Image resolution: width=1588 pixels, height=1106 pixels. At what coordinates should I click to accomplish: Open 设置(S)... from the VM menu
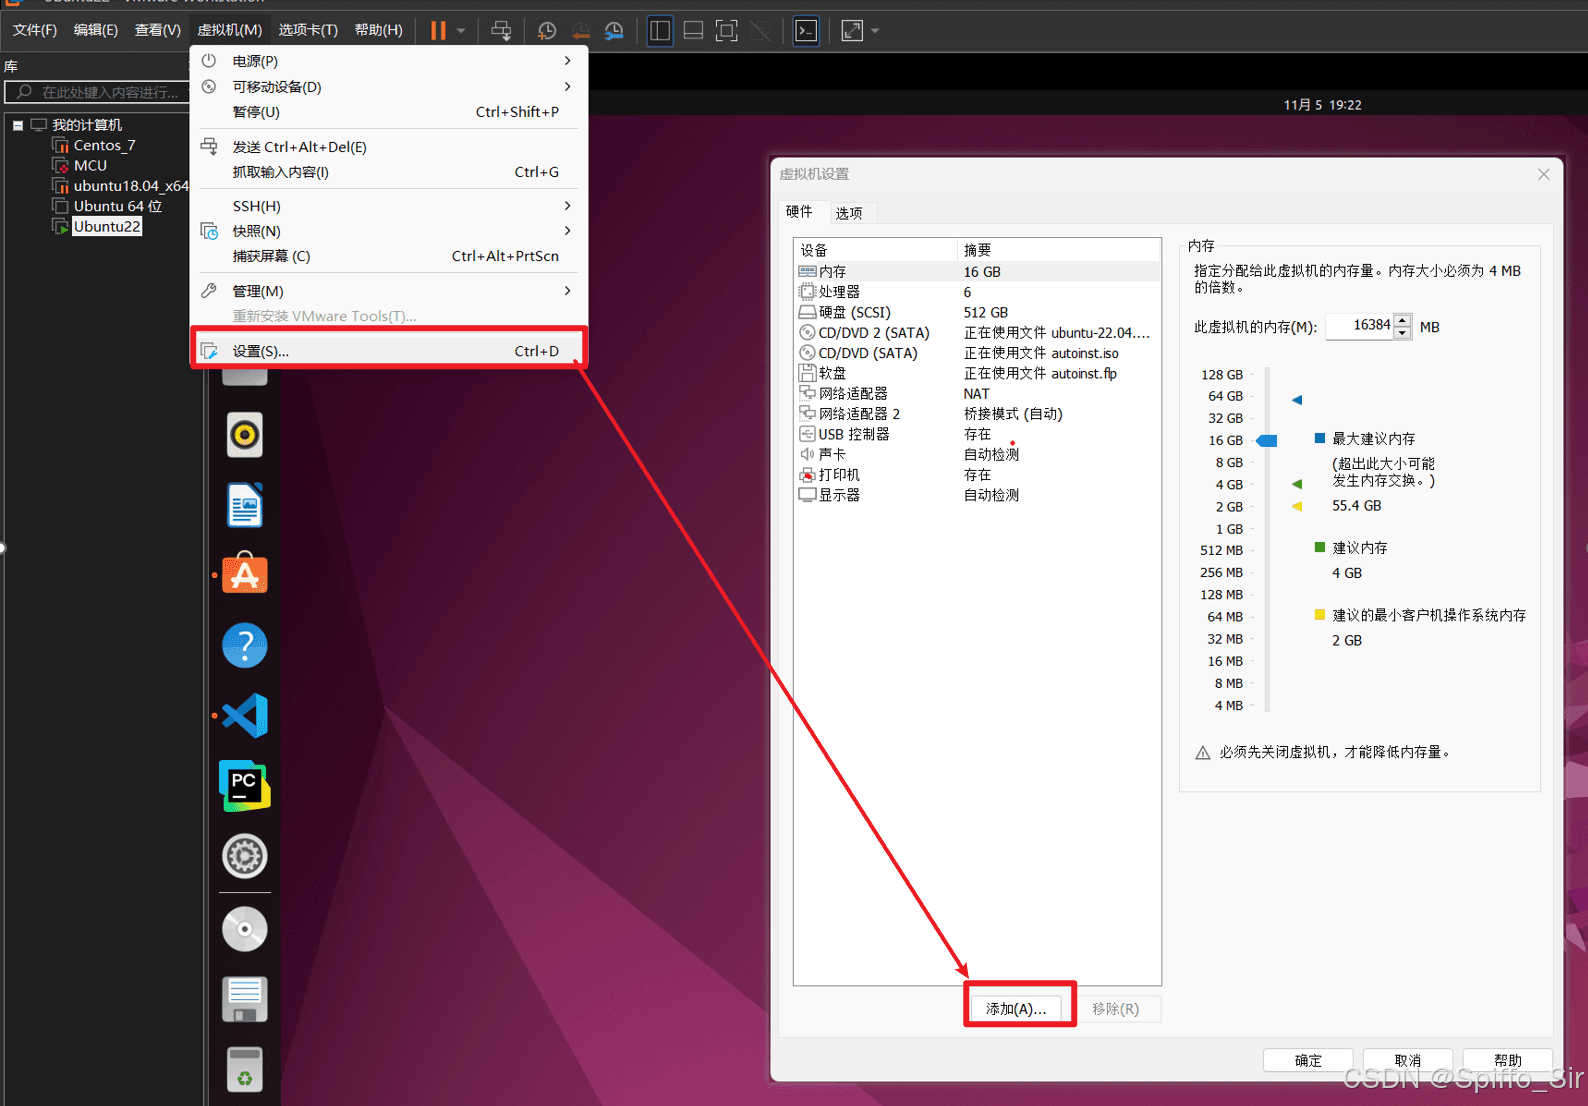388,351
